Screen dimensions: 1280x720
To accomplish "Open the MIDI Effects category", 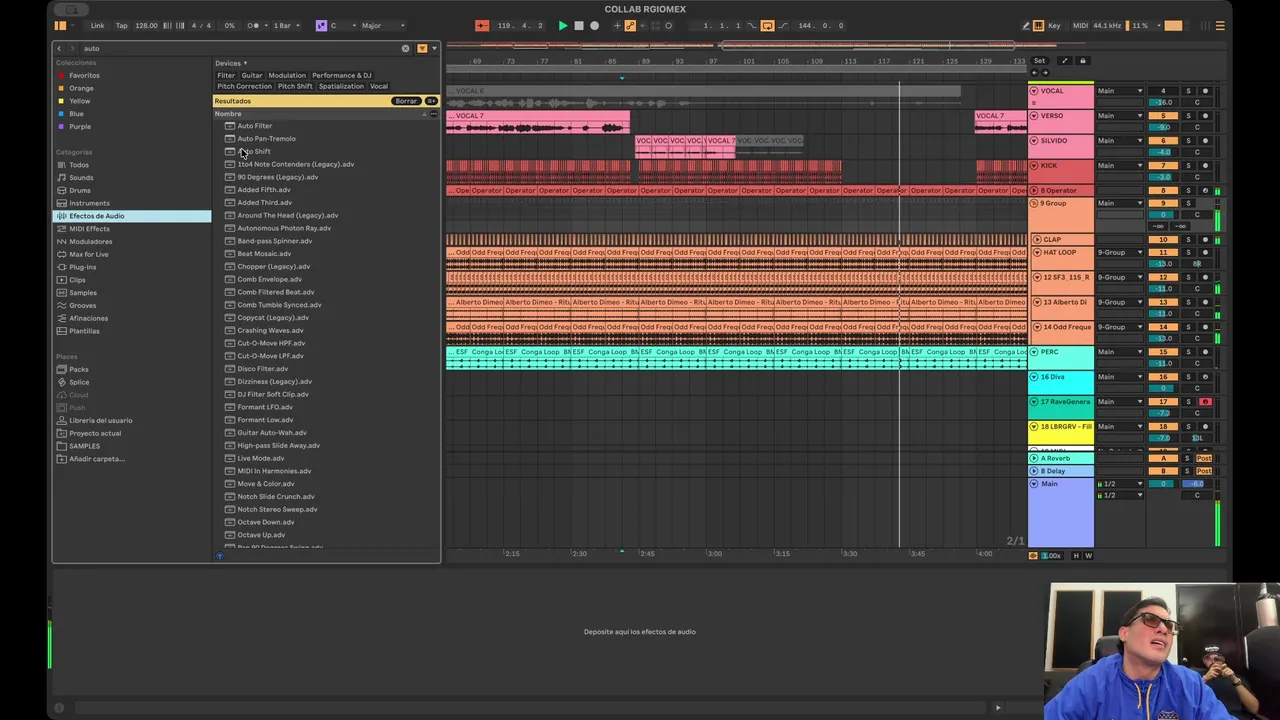I will pyautogui.click(x=89, y=229).
